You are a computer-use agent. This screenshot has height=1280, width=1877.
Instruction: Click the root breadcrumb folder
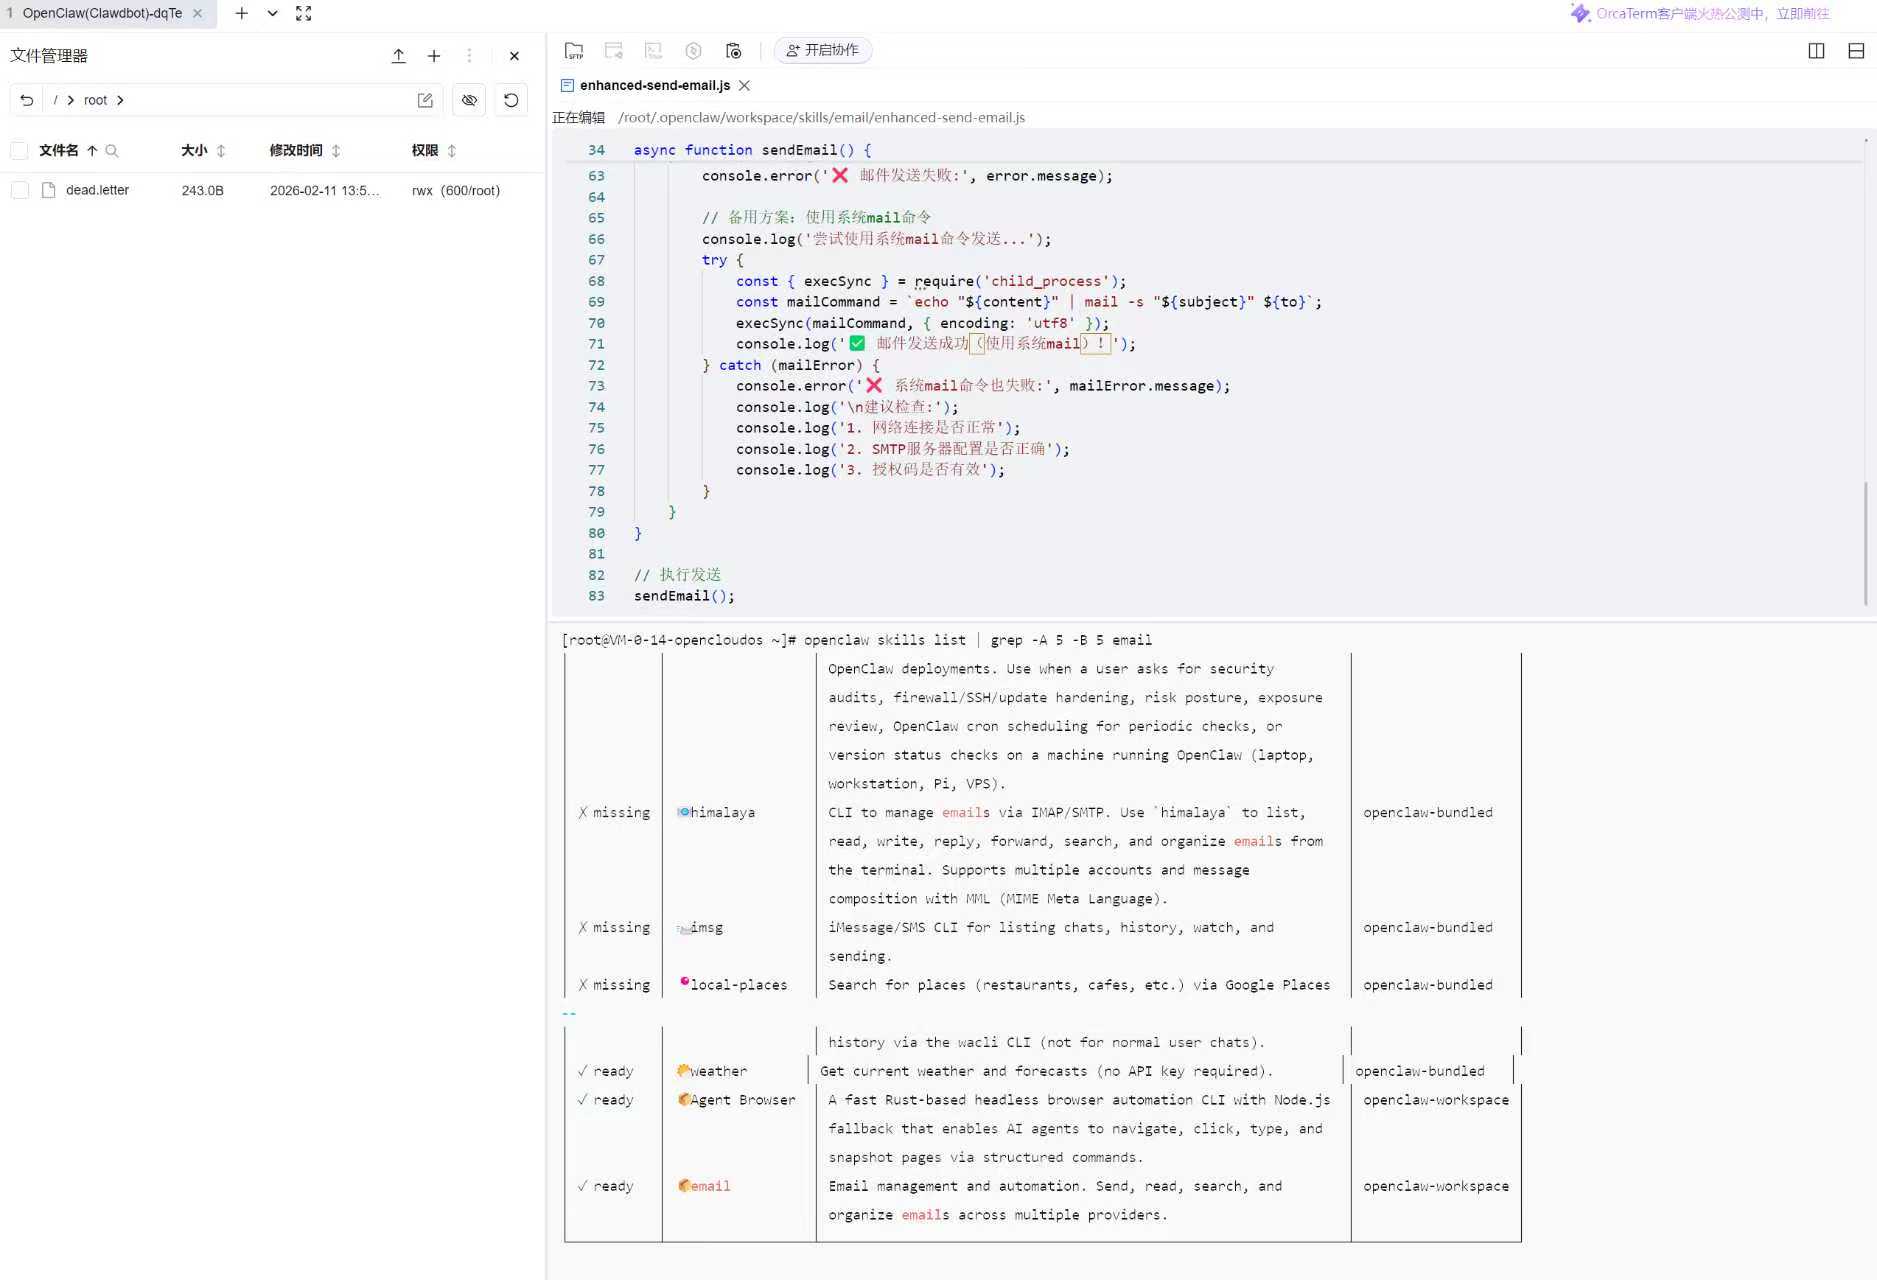tap(95, 100)
